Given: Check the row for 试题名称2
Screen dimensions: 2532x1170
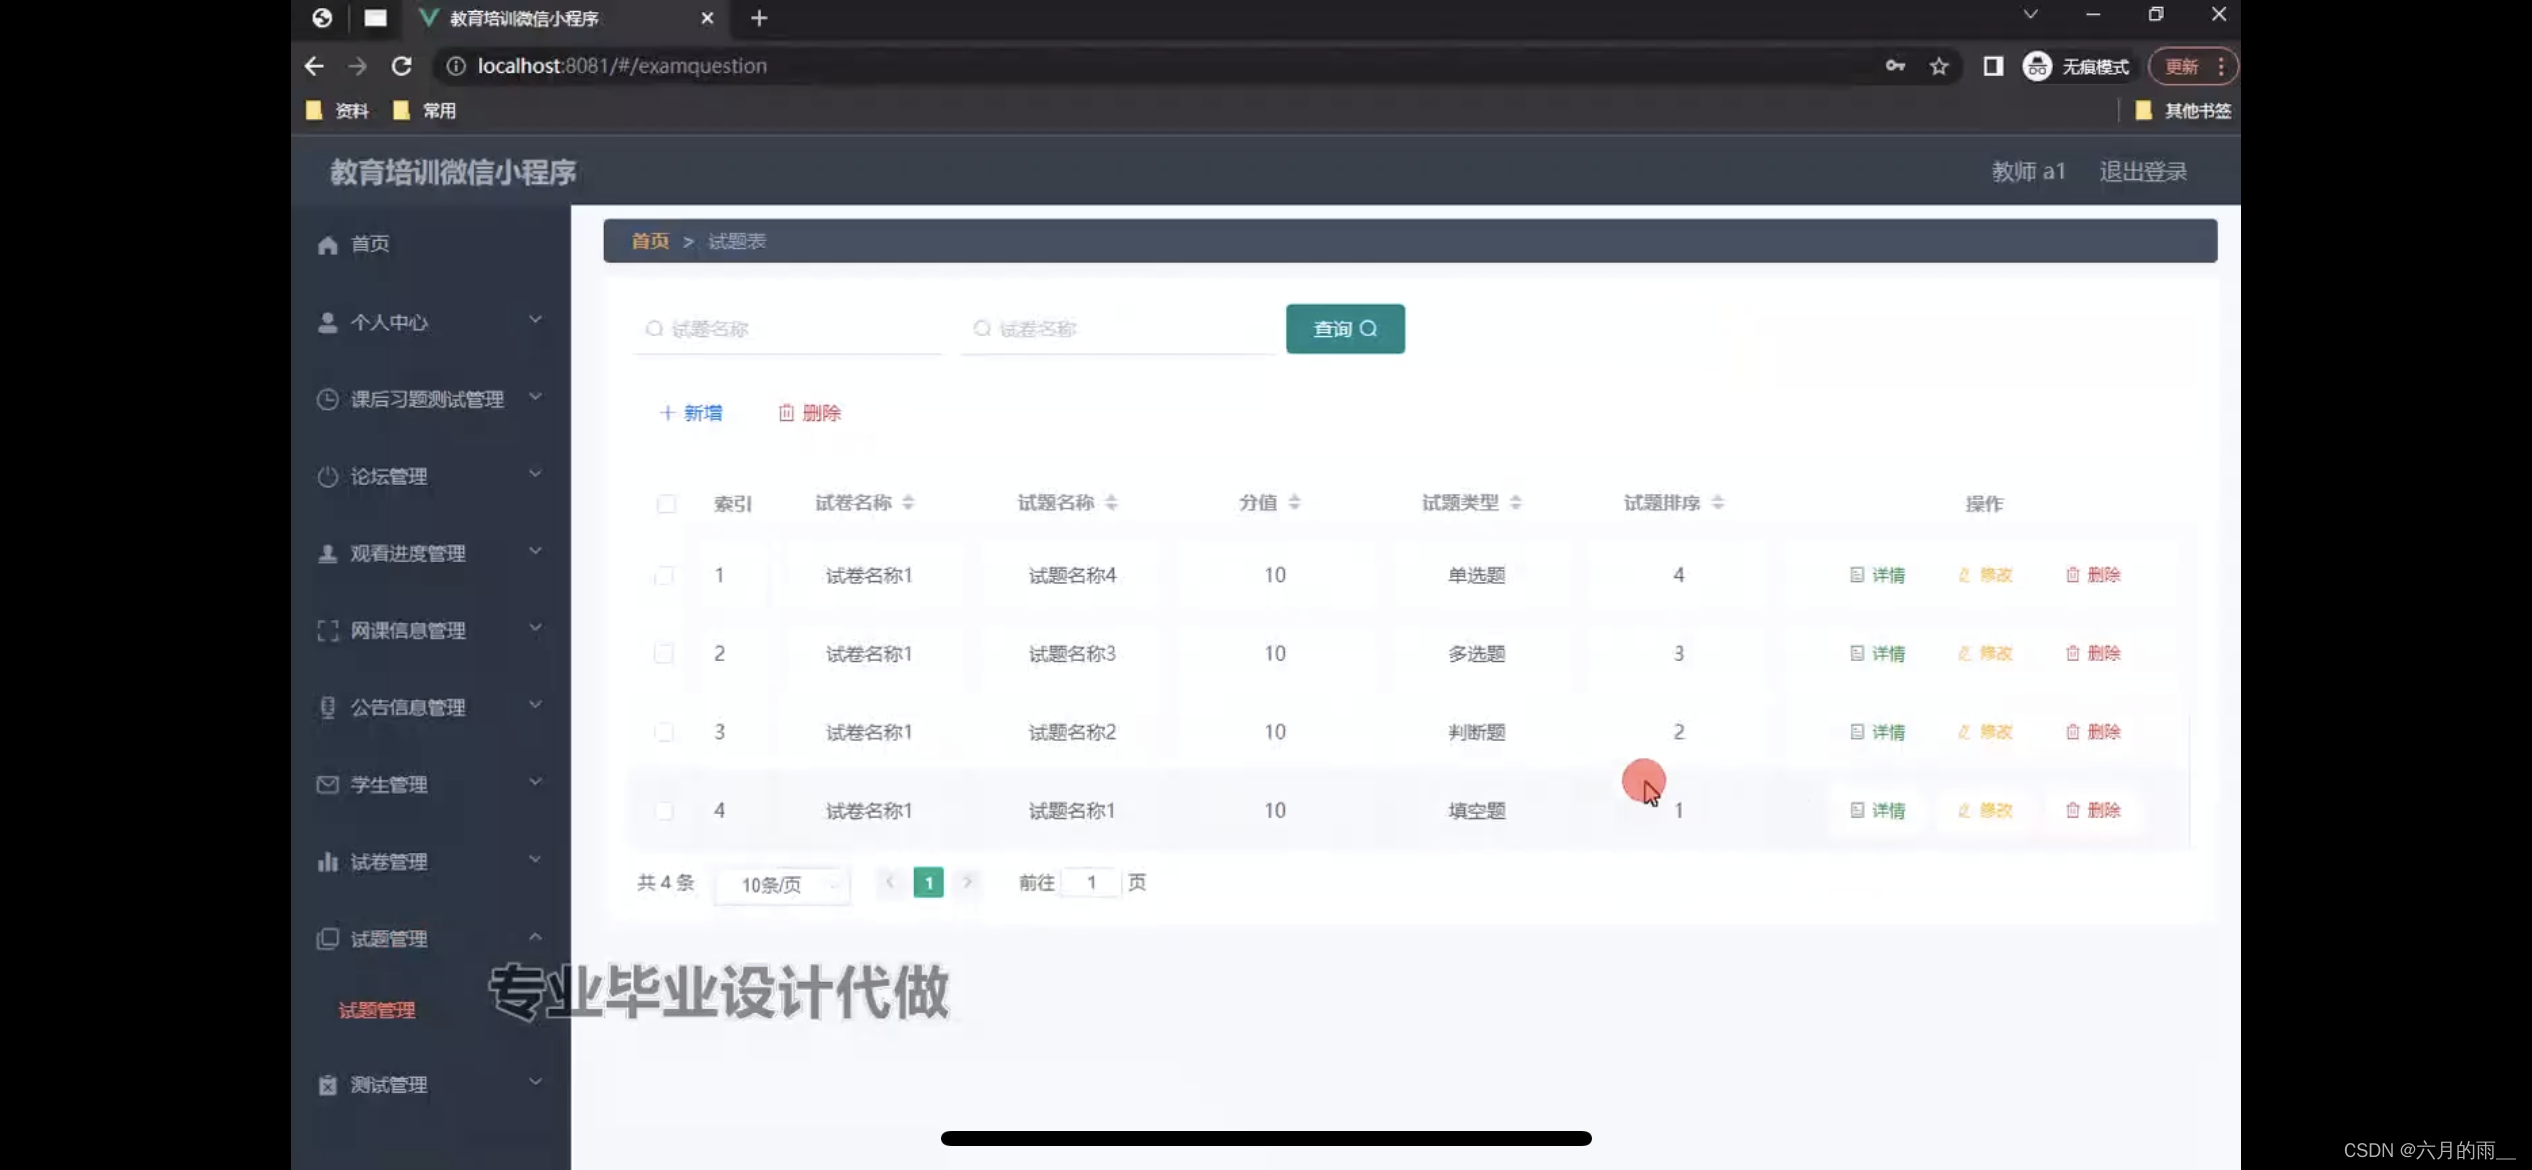Looking at the screenshot, I should [x=664, y=732].
